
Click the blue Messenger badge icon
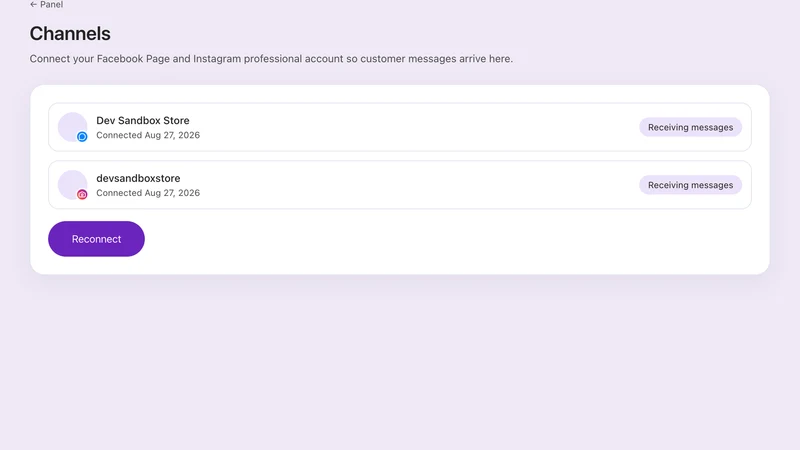tap(82, 137)
